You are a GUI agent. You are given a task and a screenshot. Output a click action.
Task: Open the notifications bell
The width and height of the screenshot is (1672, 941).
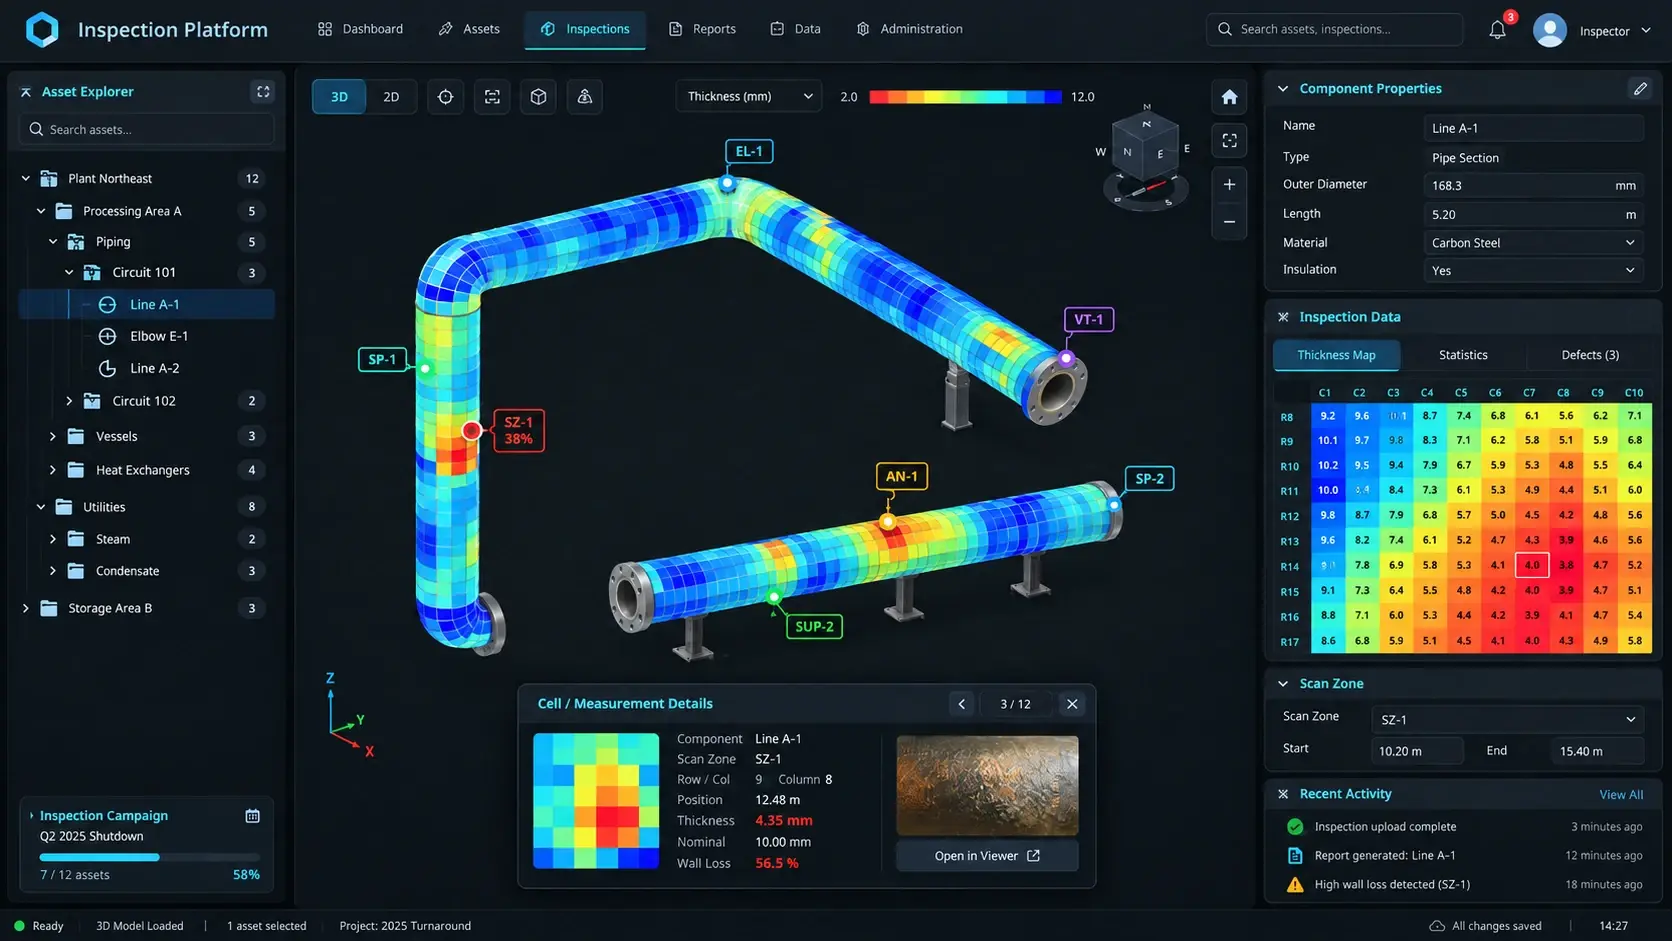(x=1497, y=30)
